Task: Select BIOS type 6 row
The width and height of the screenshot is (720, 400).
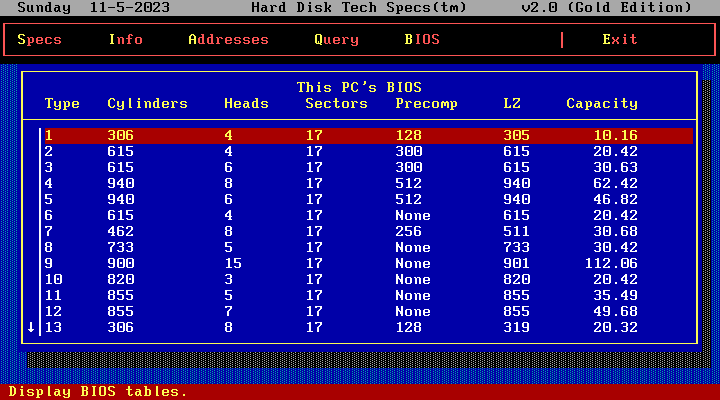Action: (369, 215)
